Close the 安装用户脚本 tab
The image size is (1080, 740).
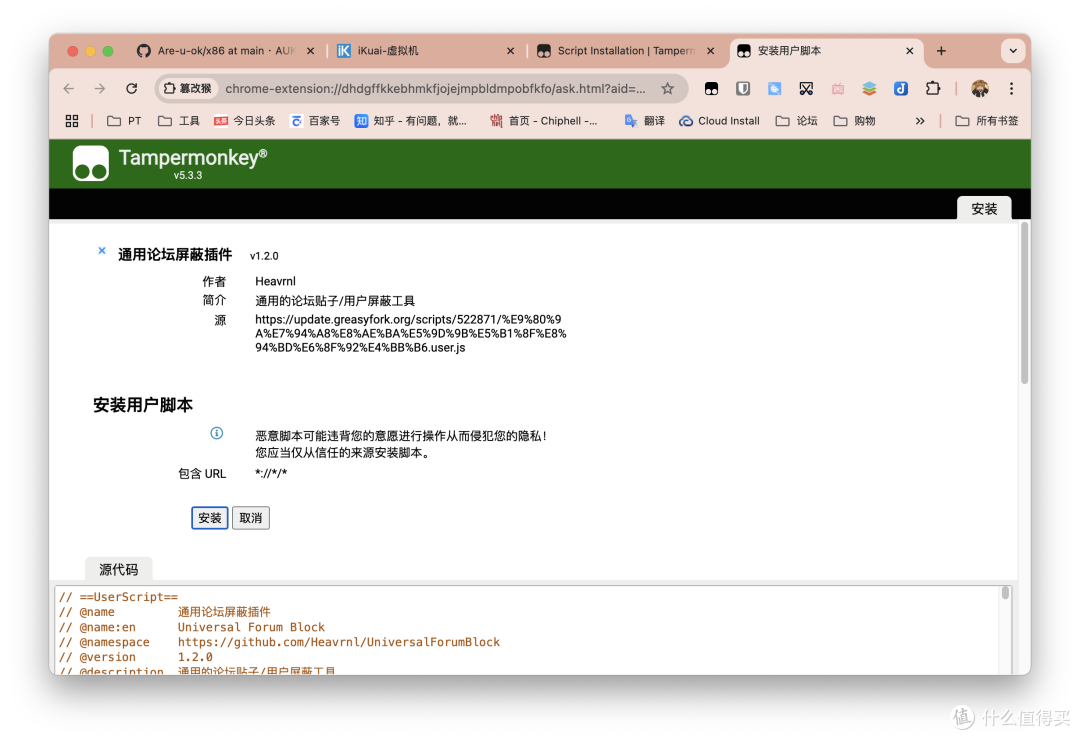pos(909,51)
